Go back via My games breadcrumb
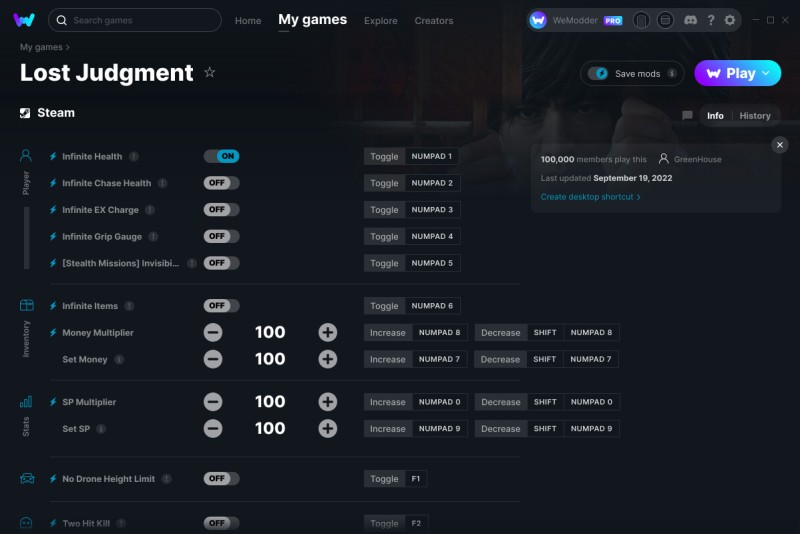800x534 pixels. 41,47
